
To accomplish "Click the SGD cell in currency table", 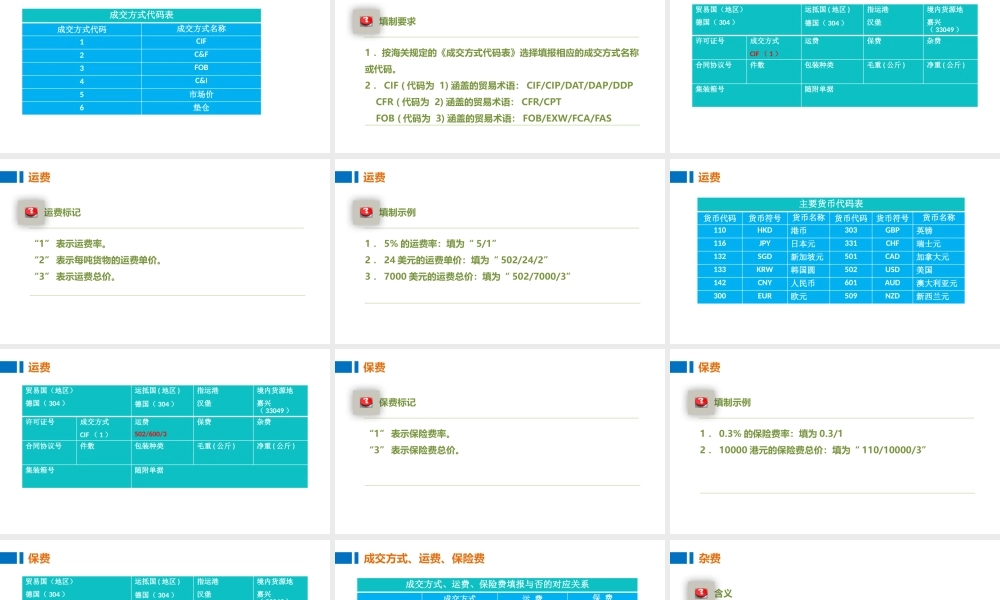I will [765, 257].
